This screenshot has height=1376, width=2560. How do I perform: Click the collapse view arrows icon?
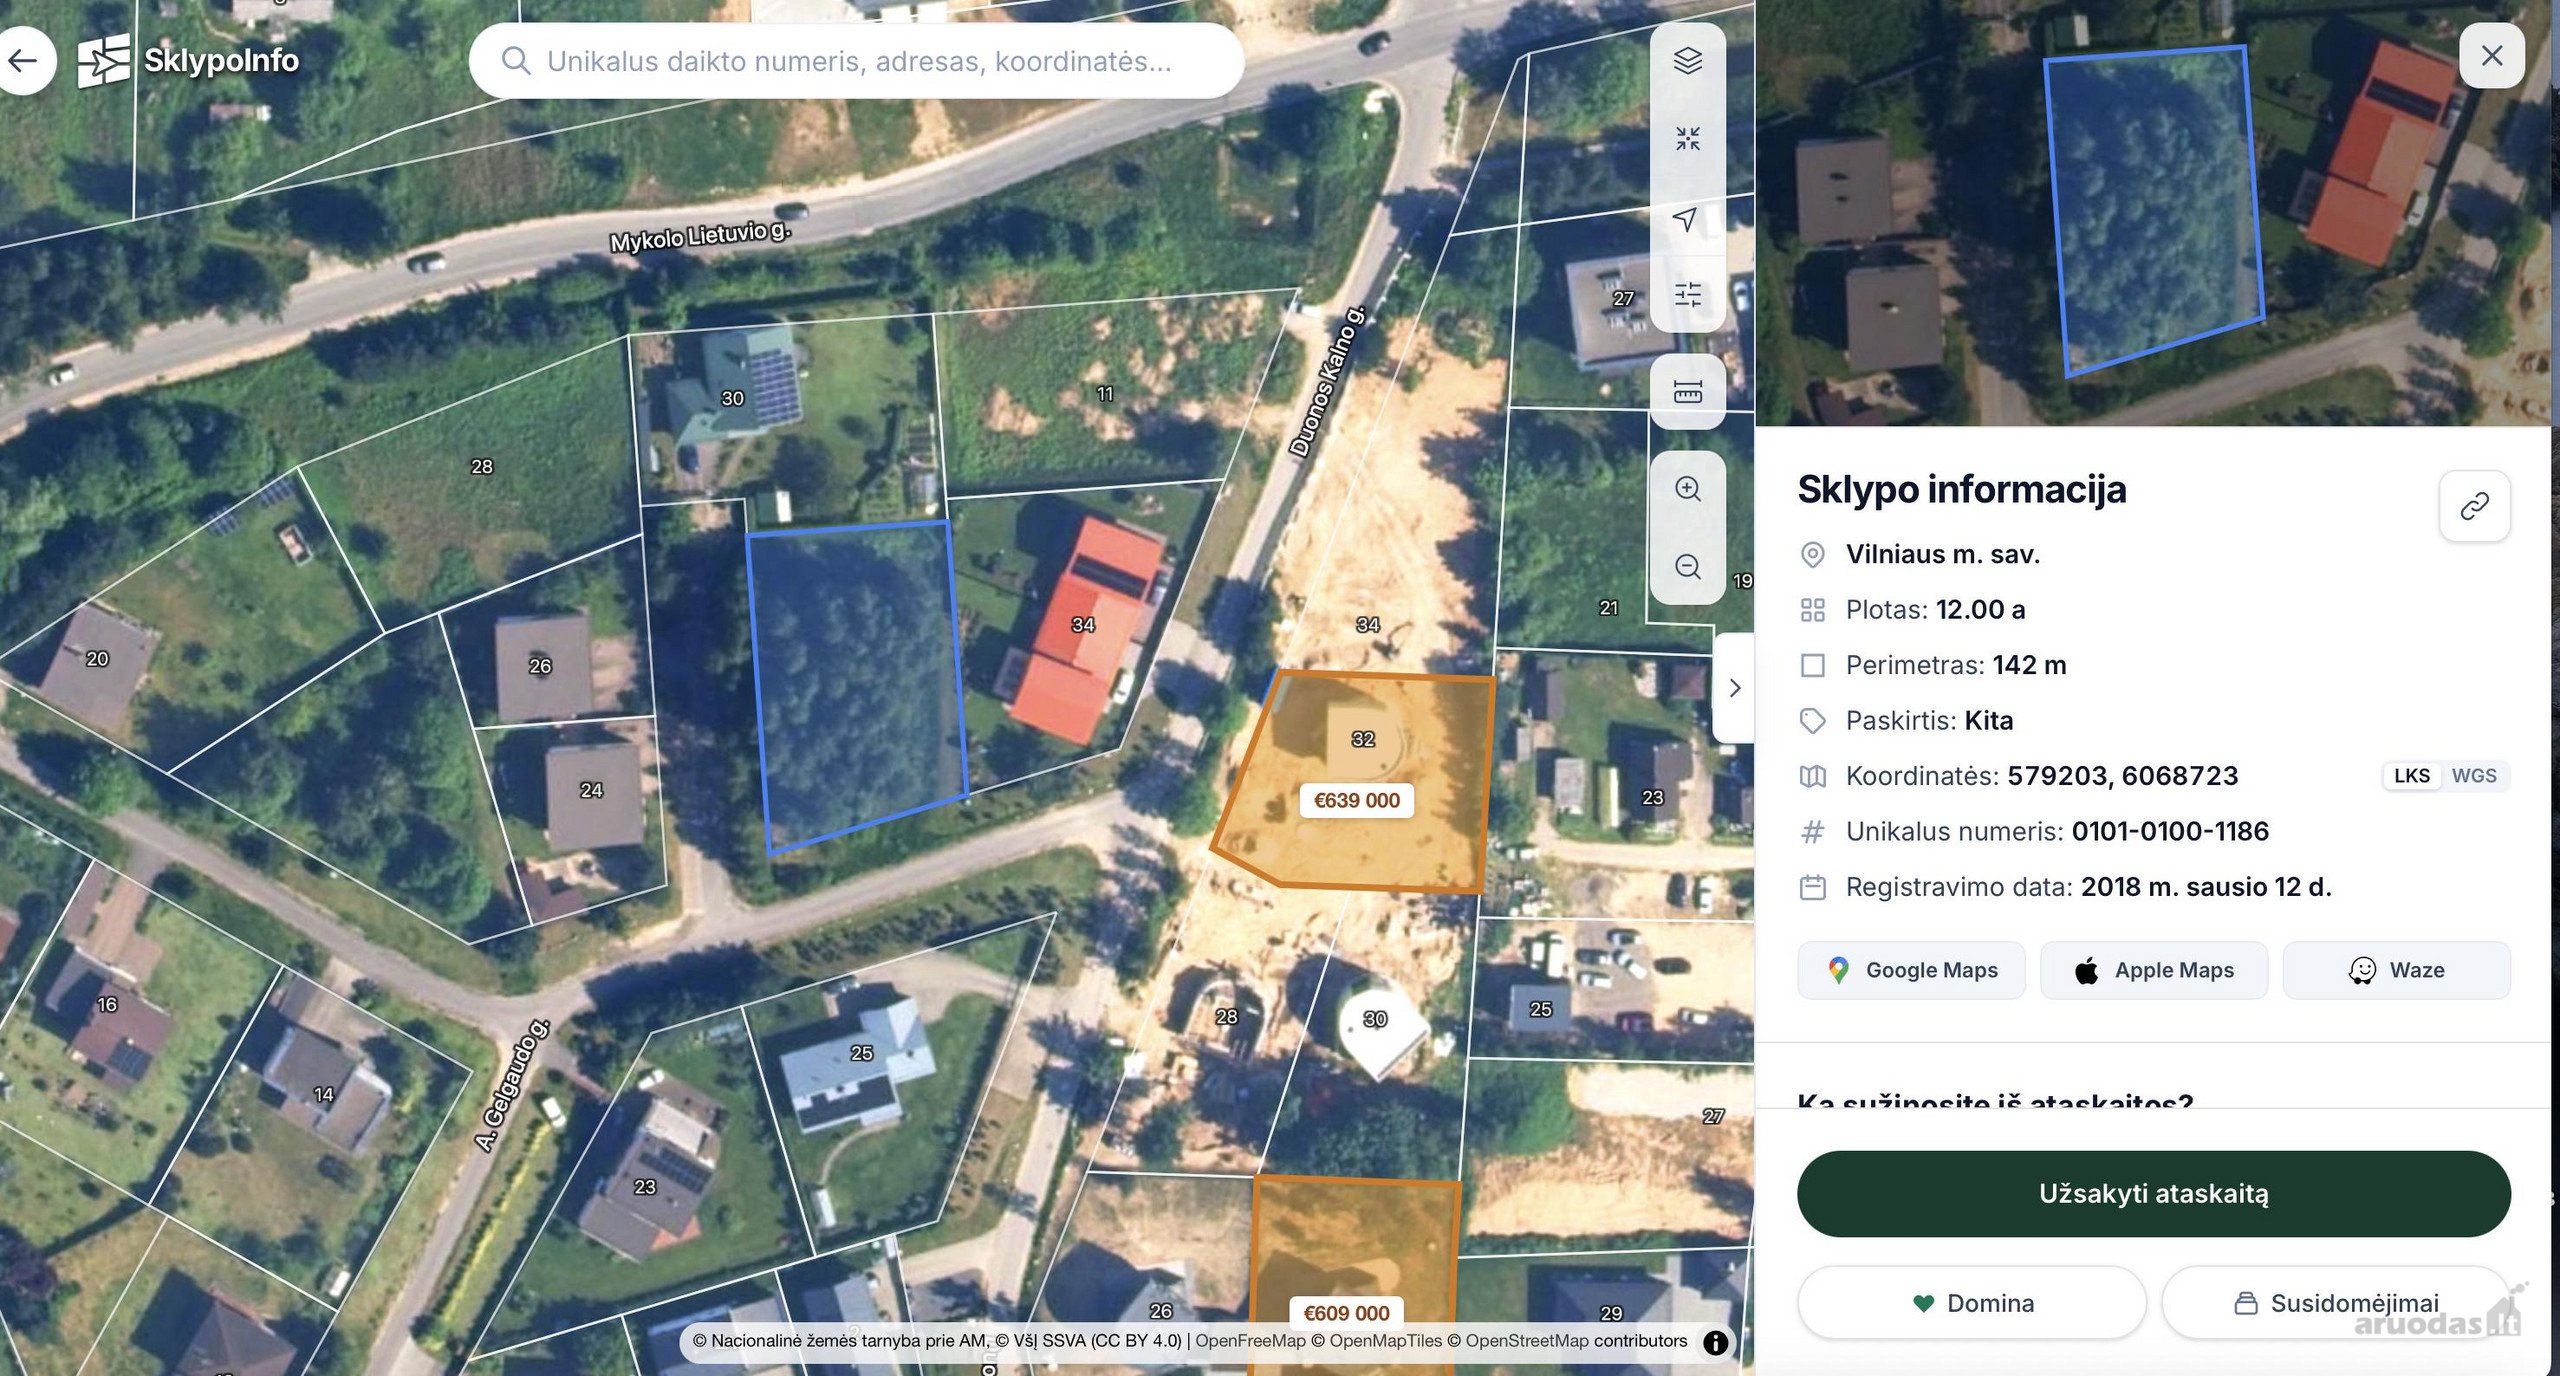pyautogui.click(x=1687, y=138)
